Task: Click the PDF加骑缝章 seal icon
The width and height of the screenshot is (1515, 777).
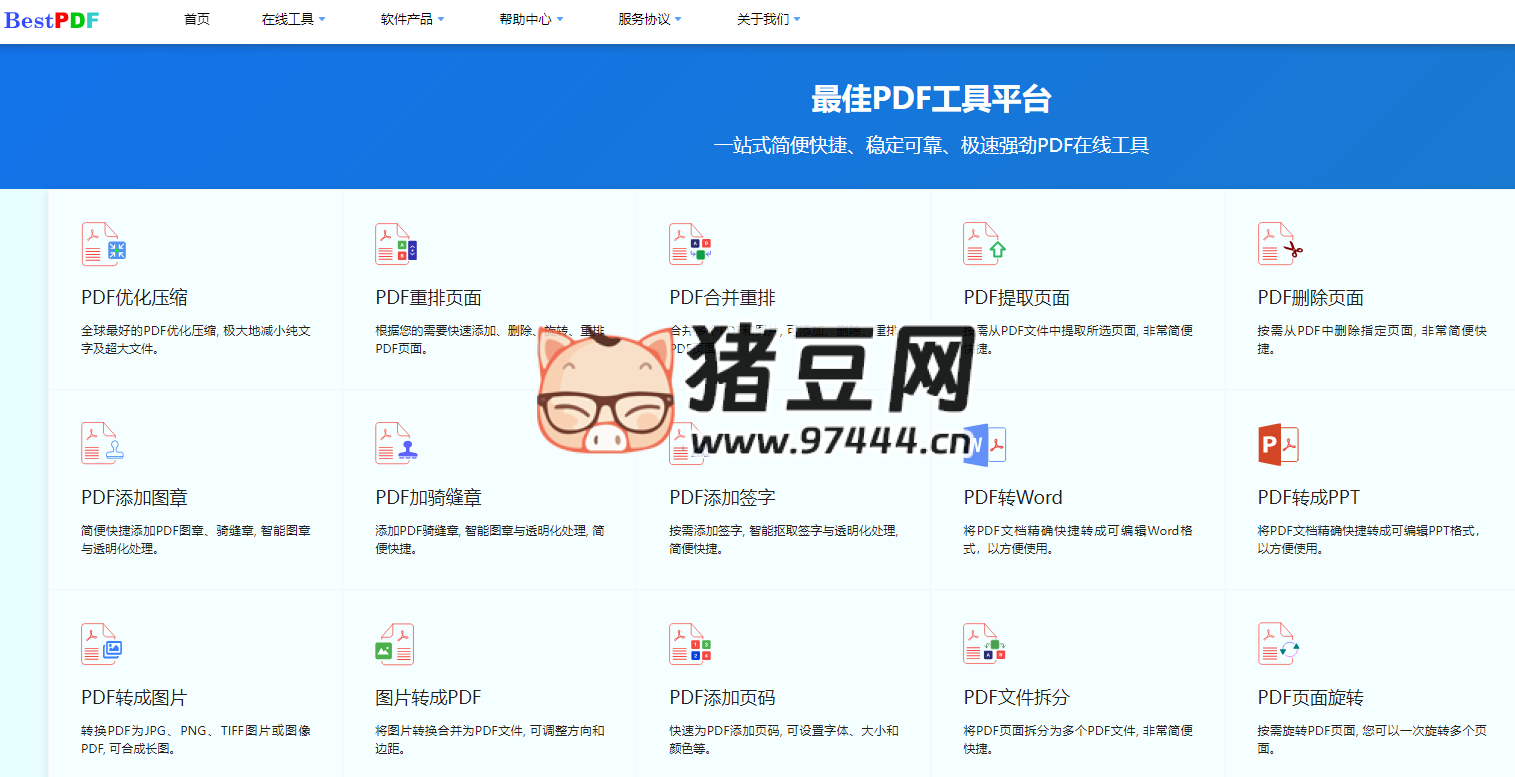Action: click(395, 443)
